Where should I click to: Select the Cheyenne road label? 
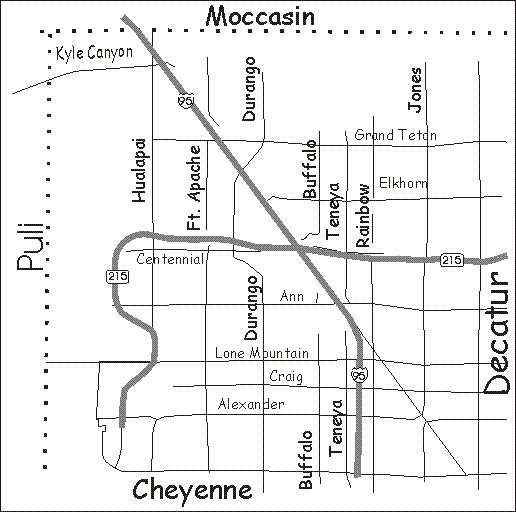[x=192, y=490]
